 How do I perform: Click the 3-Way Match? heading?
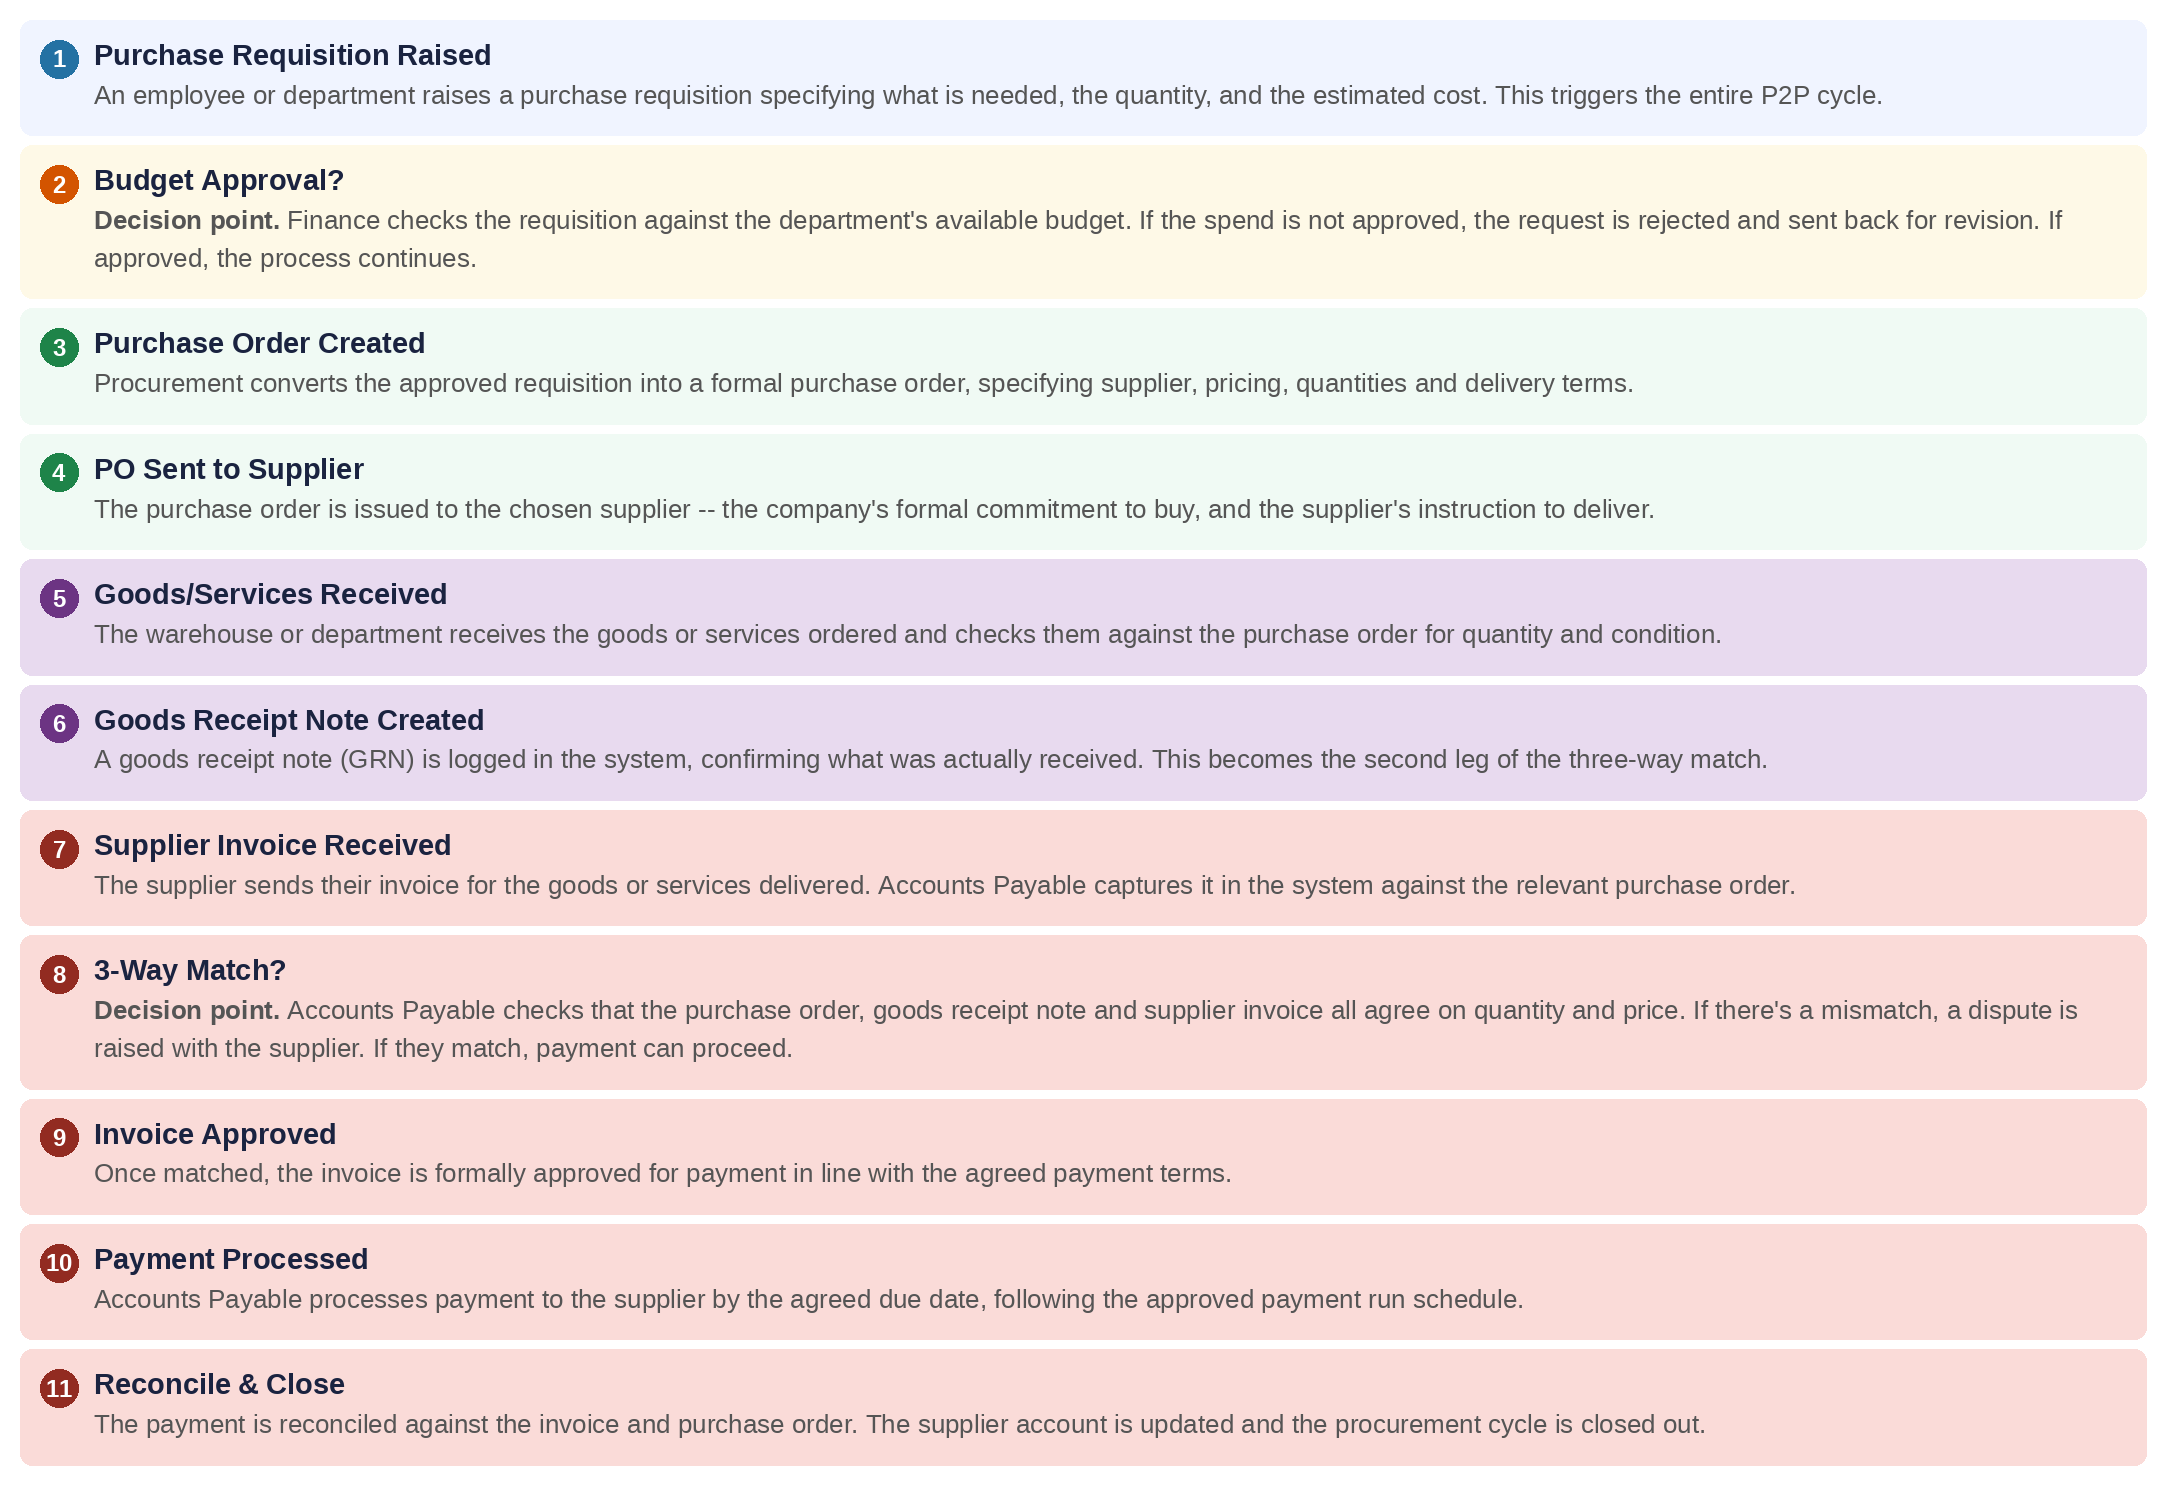[190, 970]
